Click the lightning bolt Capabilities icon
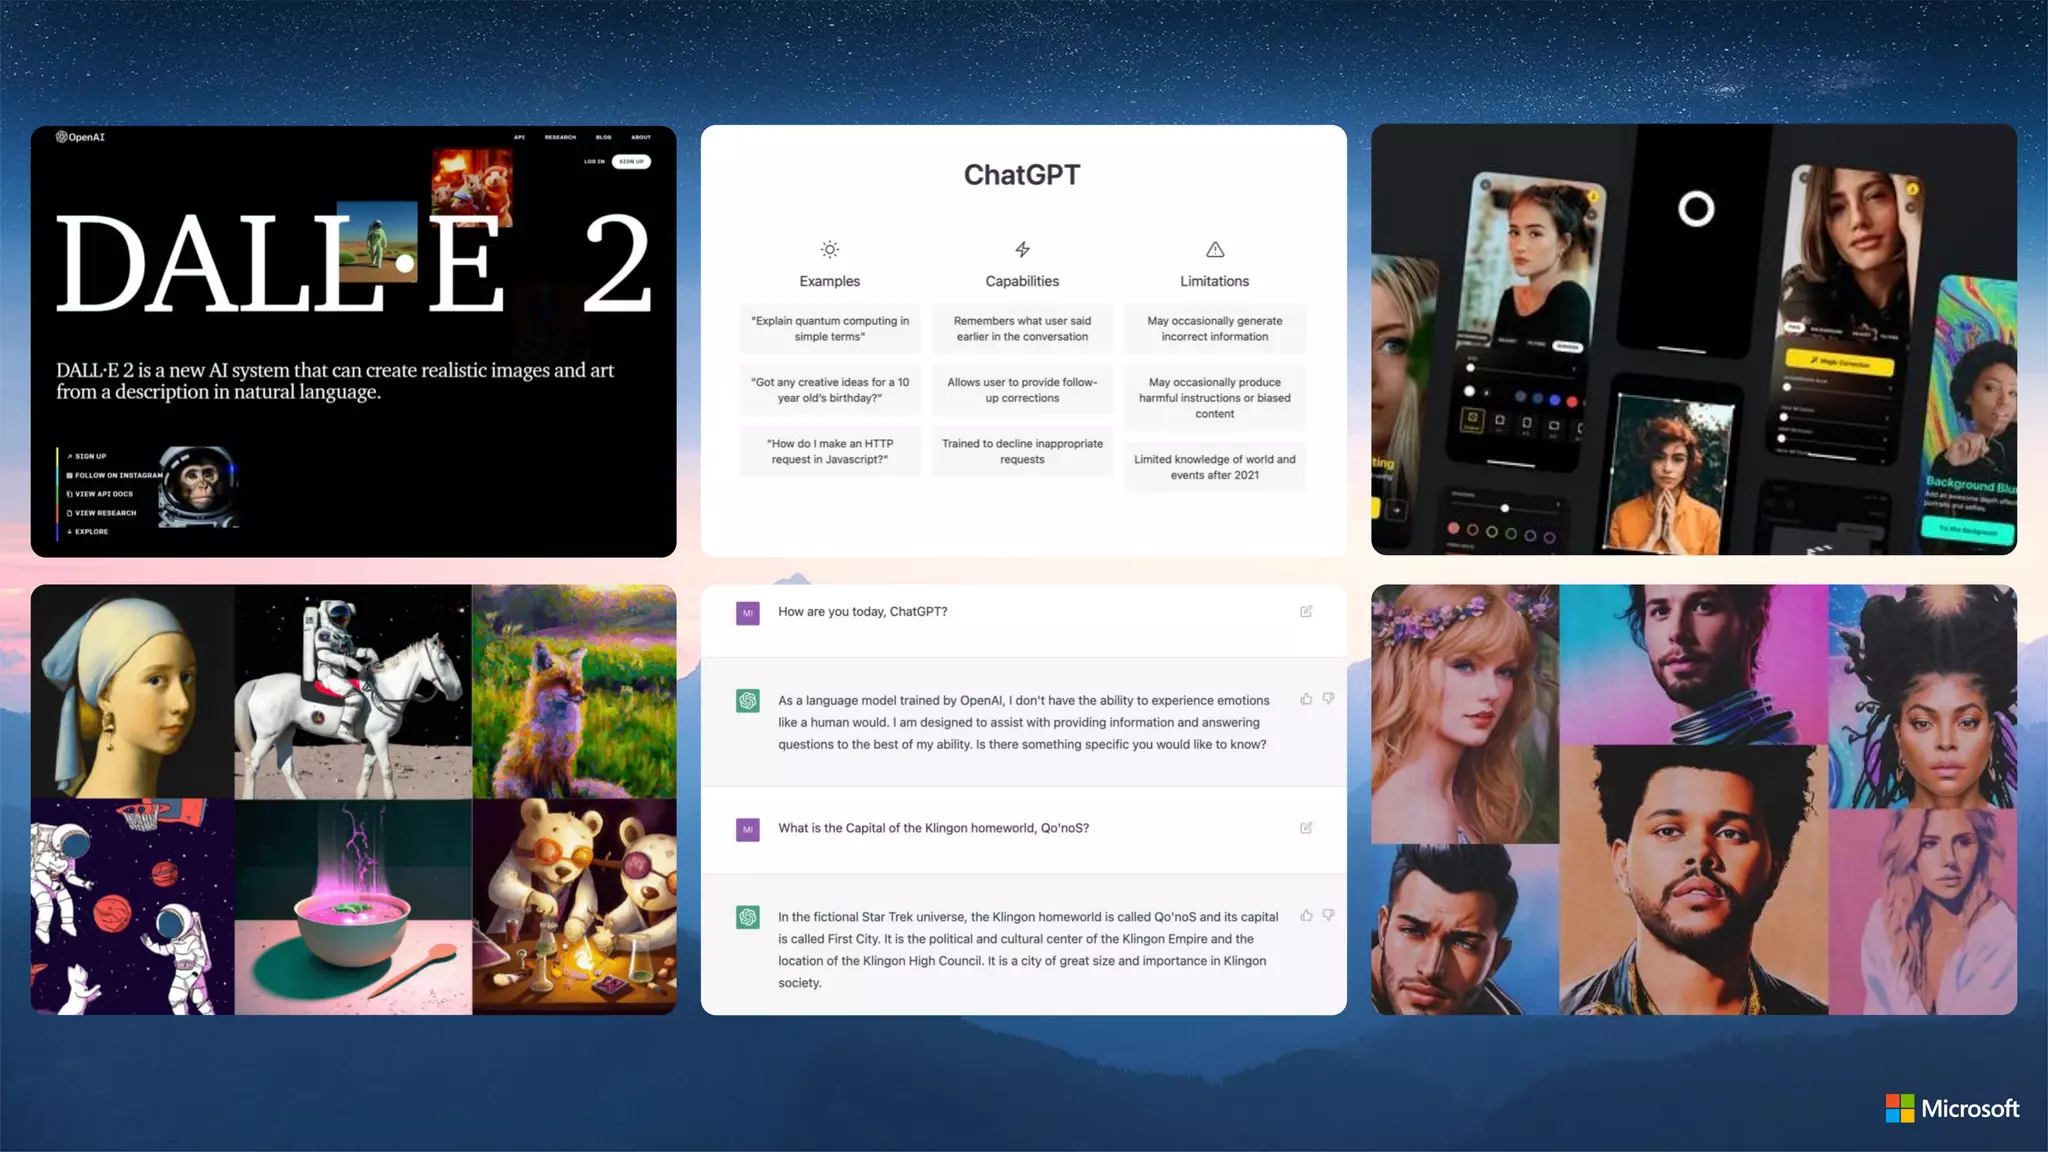2048x1152 pixels. [x=1022, y=249]
